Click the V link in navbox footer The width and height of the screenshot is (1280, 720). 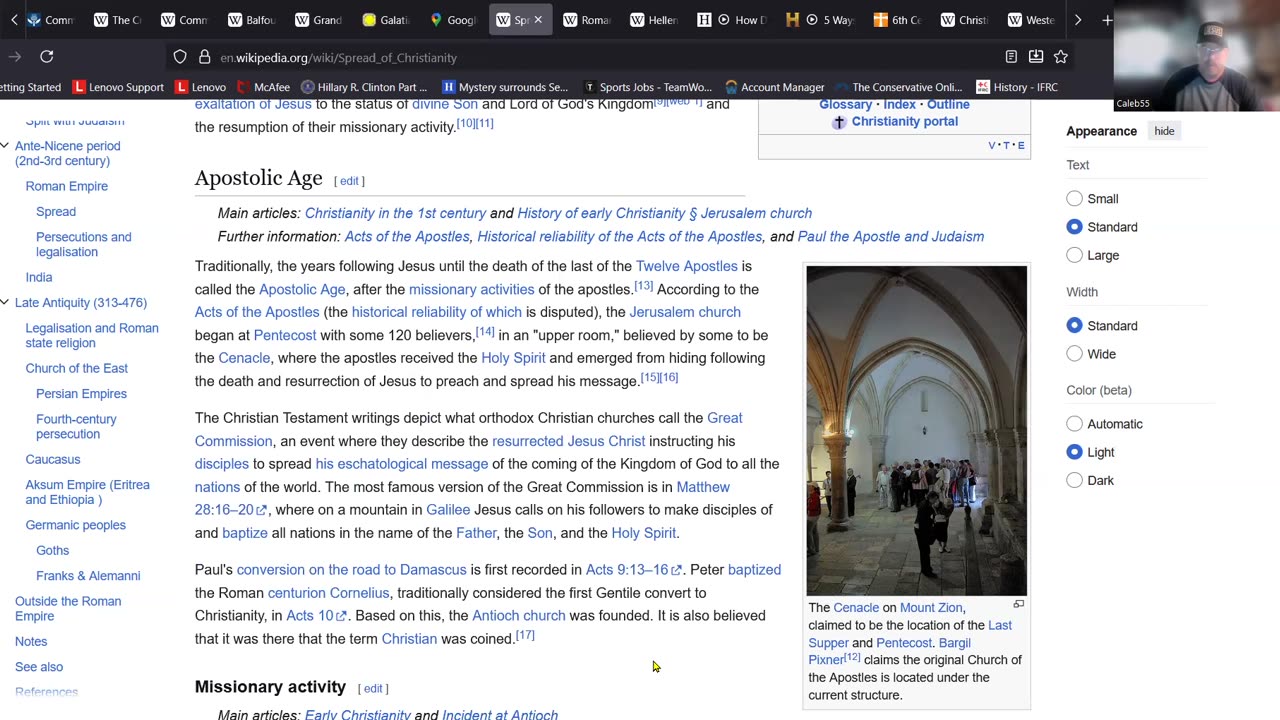click(992, 145)
